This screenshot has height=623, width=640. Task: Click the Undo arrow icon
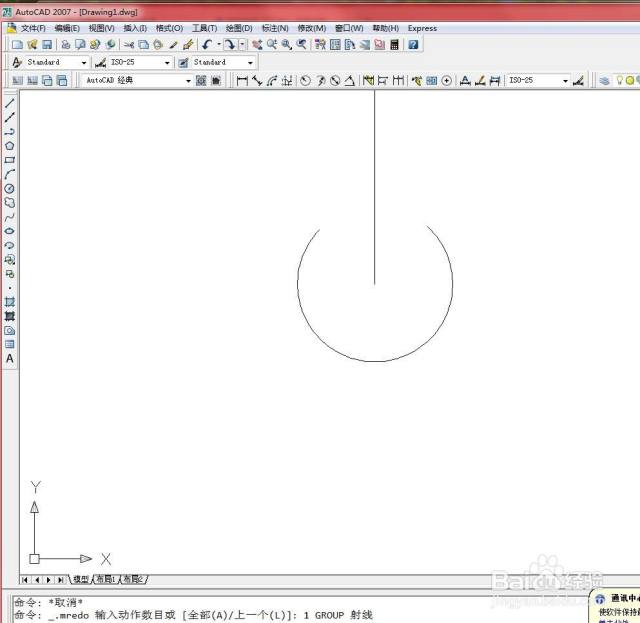tap(207, 44)
